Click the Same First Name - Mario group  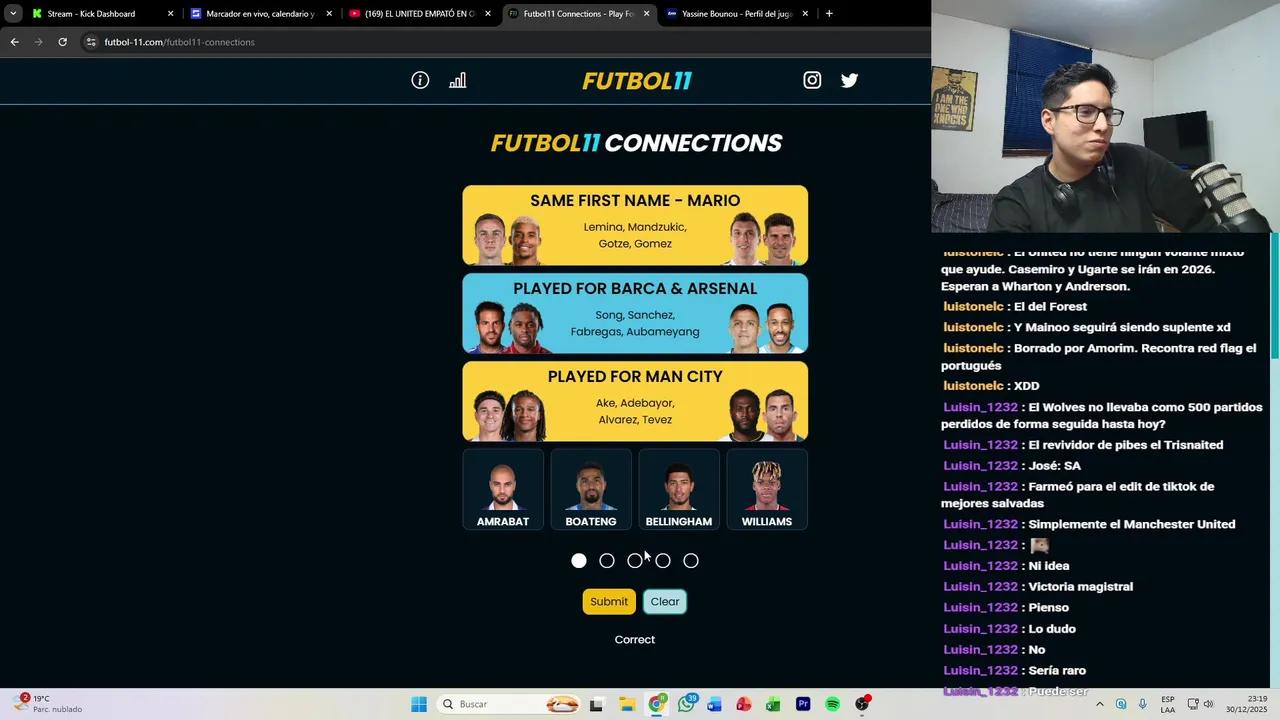point(635,225)
